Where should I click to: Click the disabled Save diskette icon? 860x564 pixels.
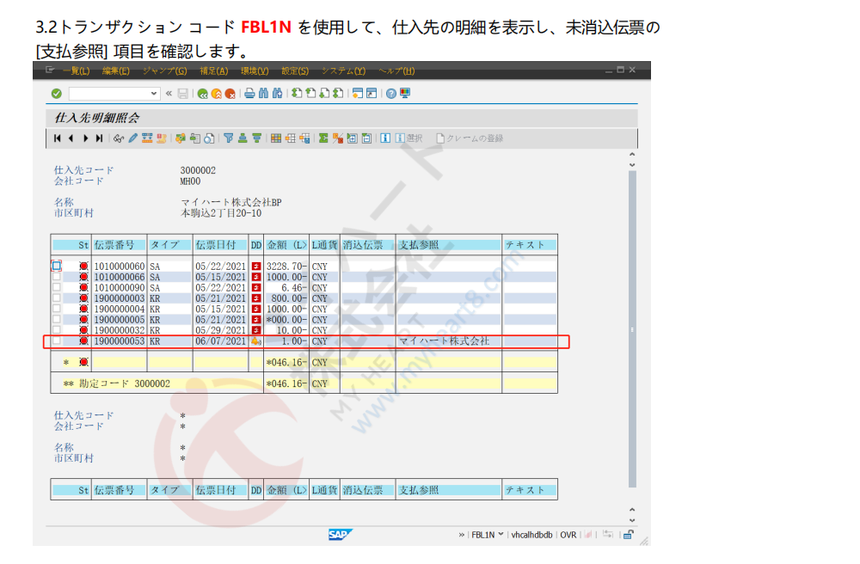point(183,94)
